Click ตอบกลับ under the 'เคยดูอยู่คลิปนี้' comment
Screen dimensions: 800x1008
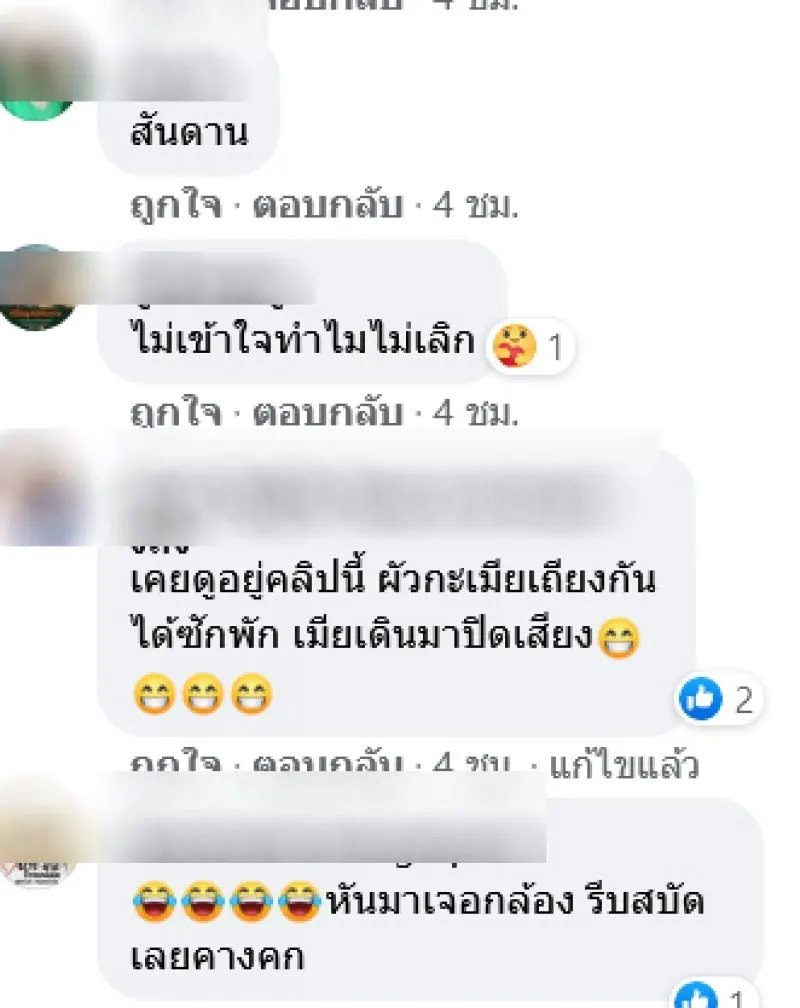[327, 765]
